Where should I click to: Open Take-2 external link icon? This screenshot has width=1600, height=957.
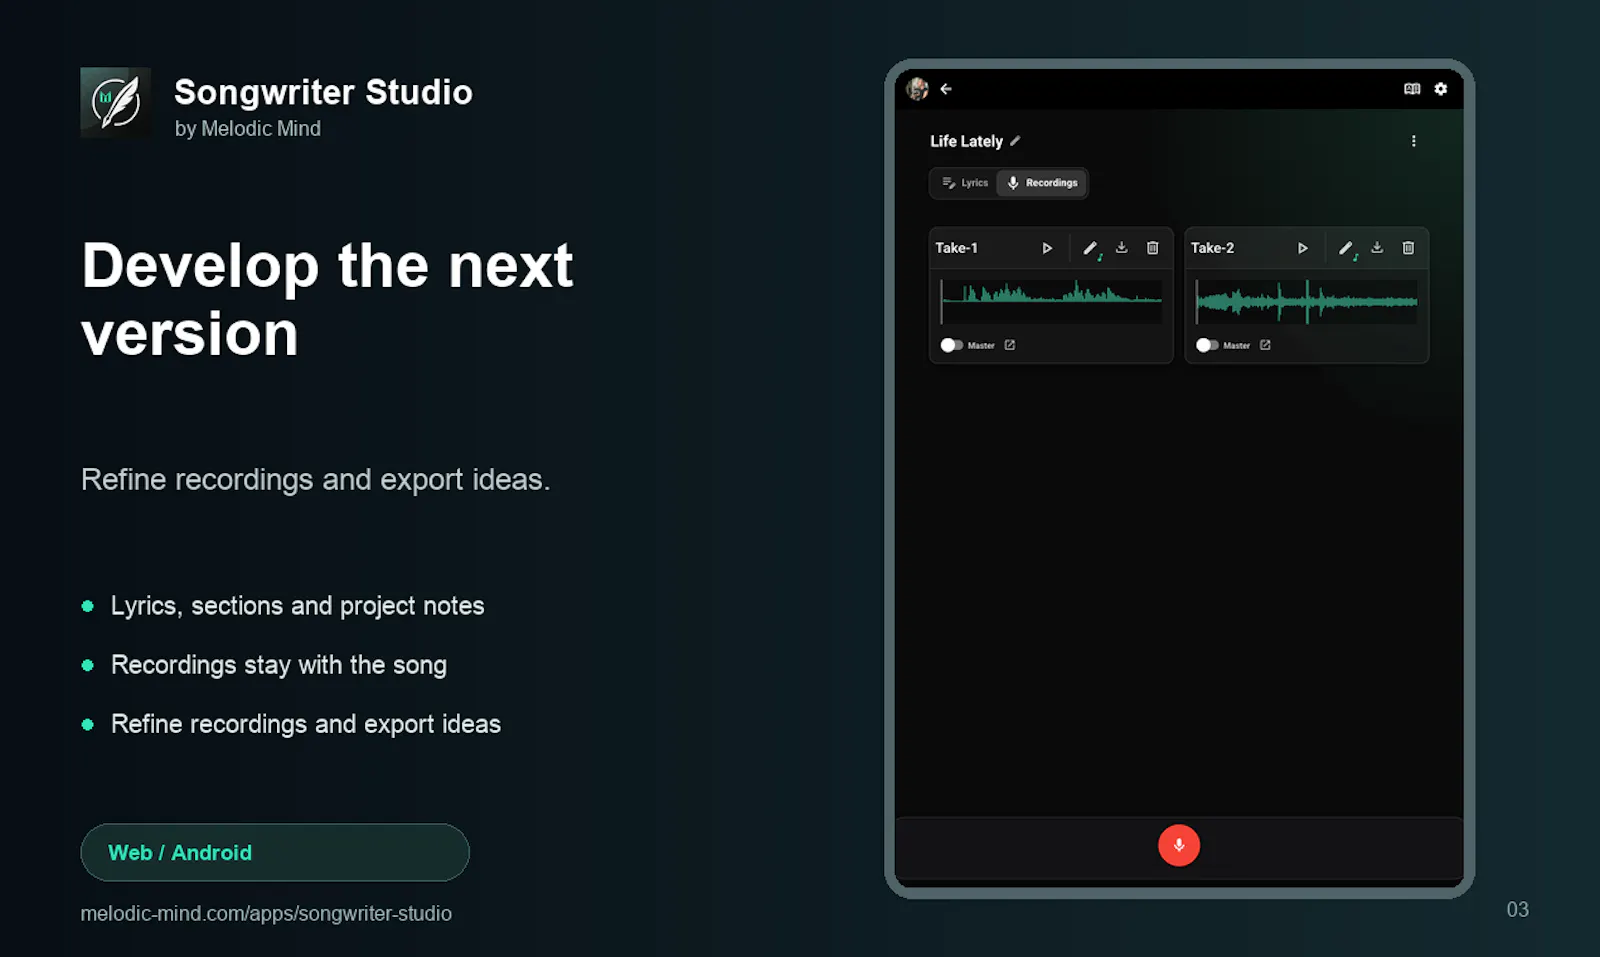(x=1265, y=345)
